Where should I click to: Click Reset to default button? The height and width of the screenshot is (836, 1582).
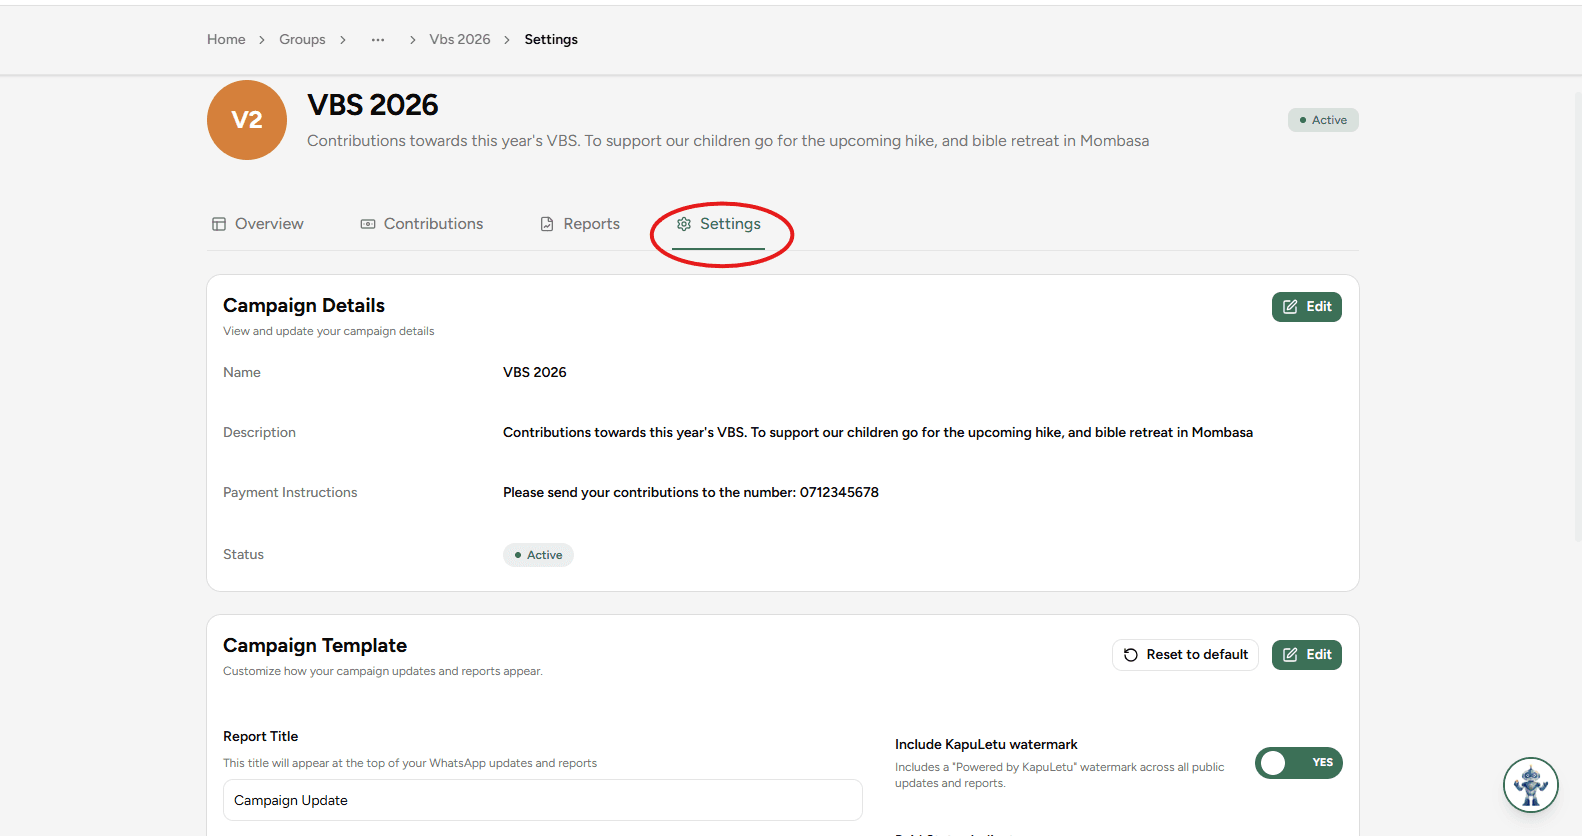(1185, 655)
